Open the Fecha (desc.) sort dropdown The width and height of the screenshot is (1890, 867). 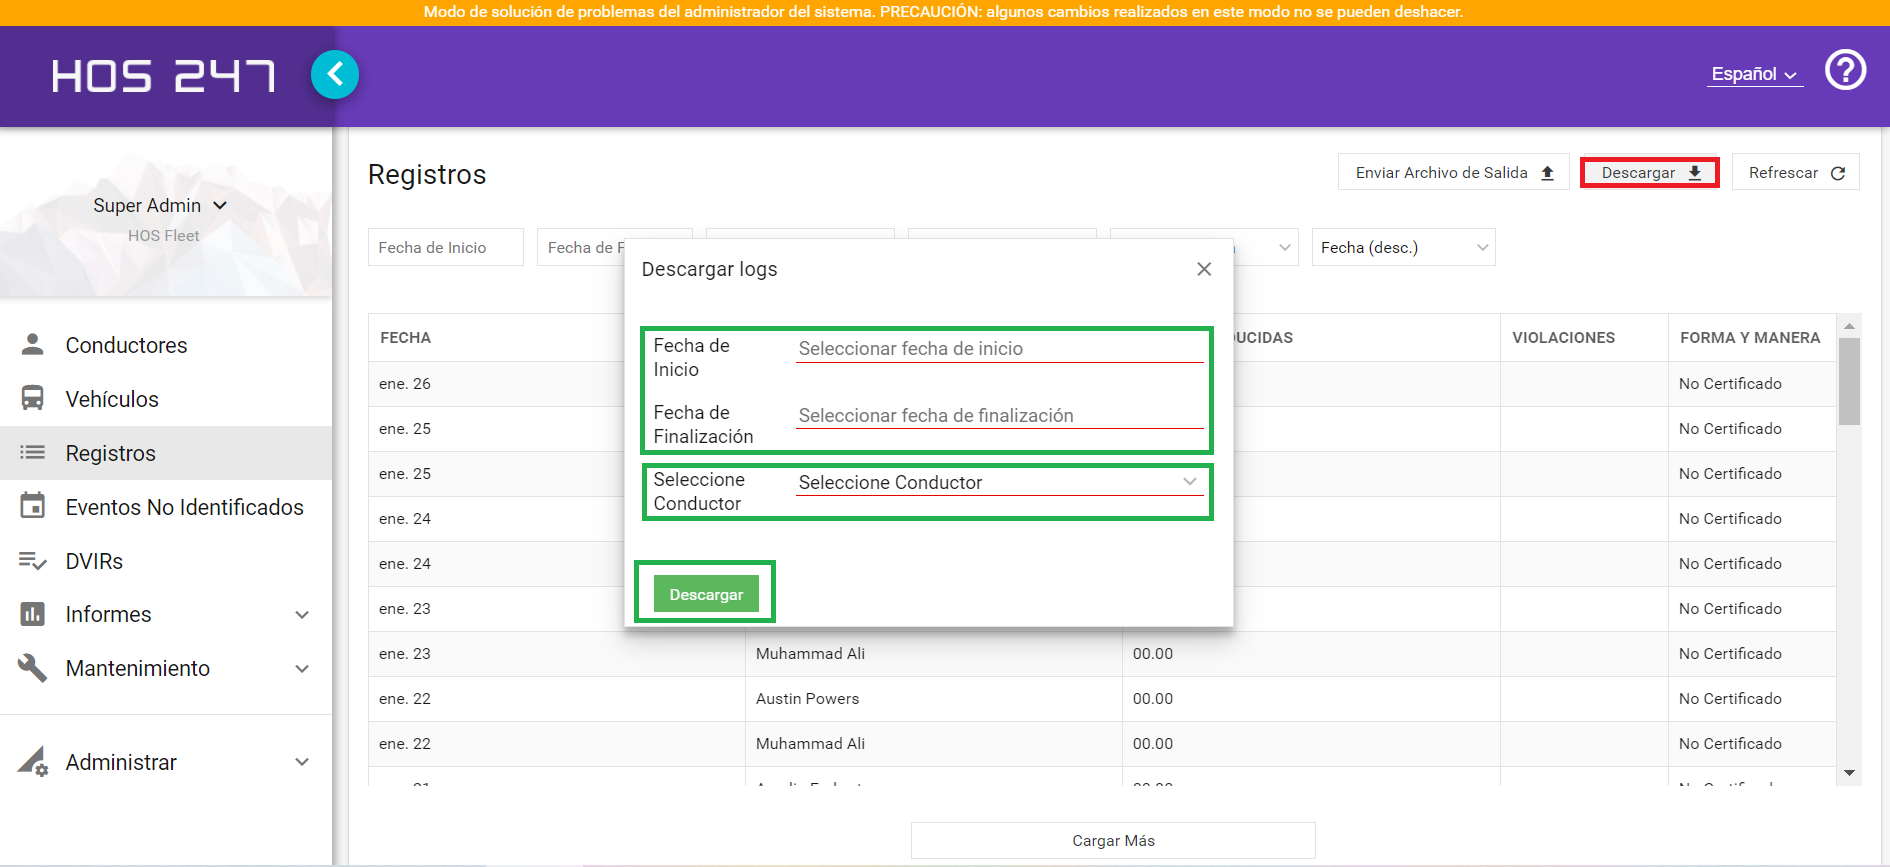(1403, 247)
